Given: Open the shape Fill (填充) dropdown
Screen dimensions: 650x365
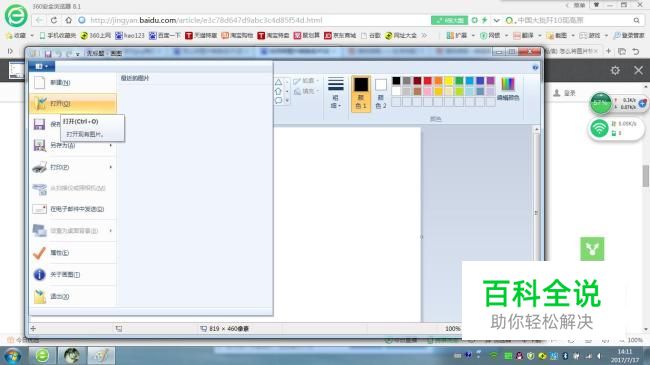Looking at the screenshot, I should click(x=306, y=91).
